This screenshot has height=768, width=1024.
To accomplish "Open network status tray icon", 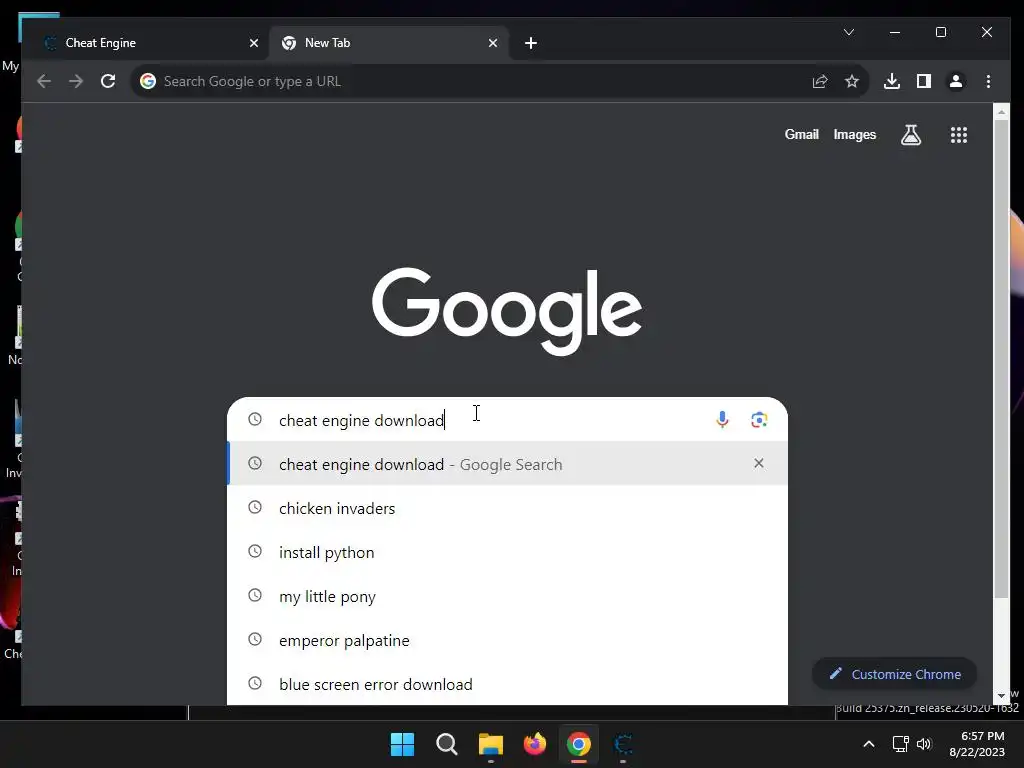I will (x=901, y=744).
